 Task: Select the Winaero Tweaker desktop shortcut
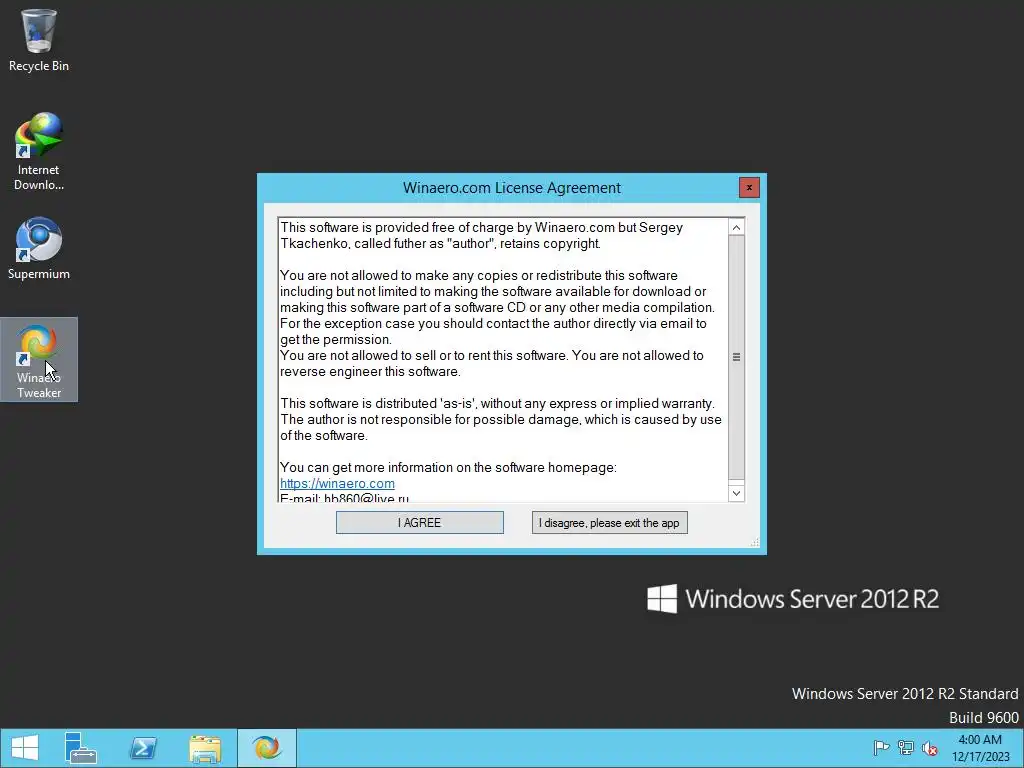[39, 360]
